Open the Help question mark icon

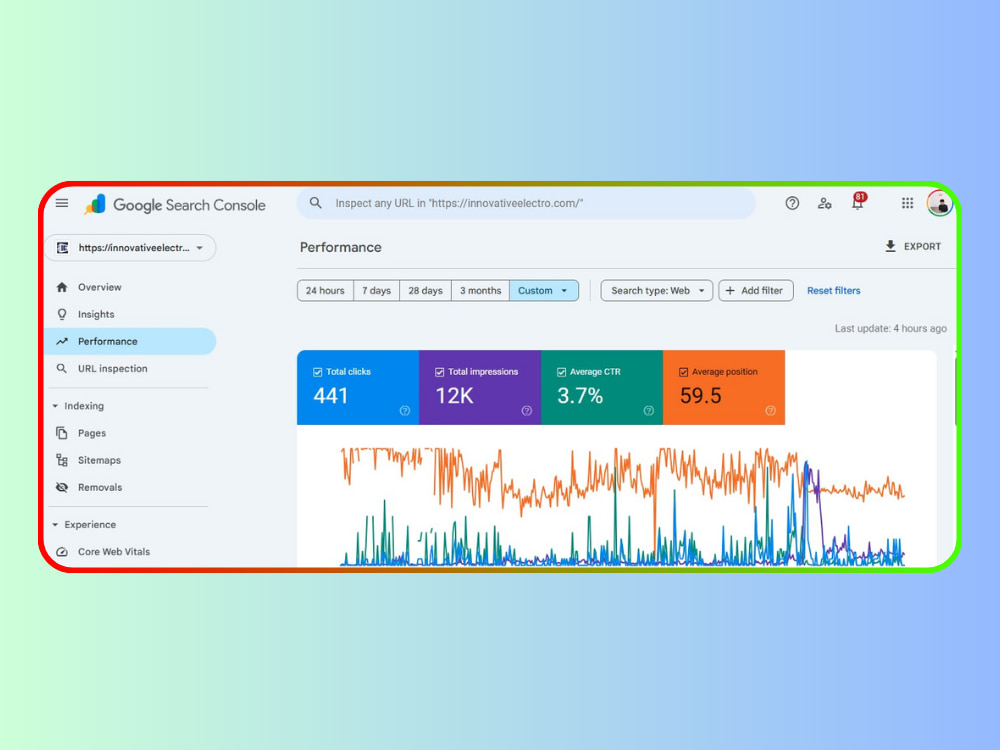792,203
